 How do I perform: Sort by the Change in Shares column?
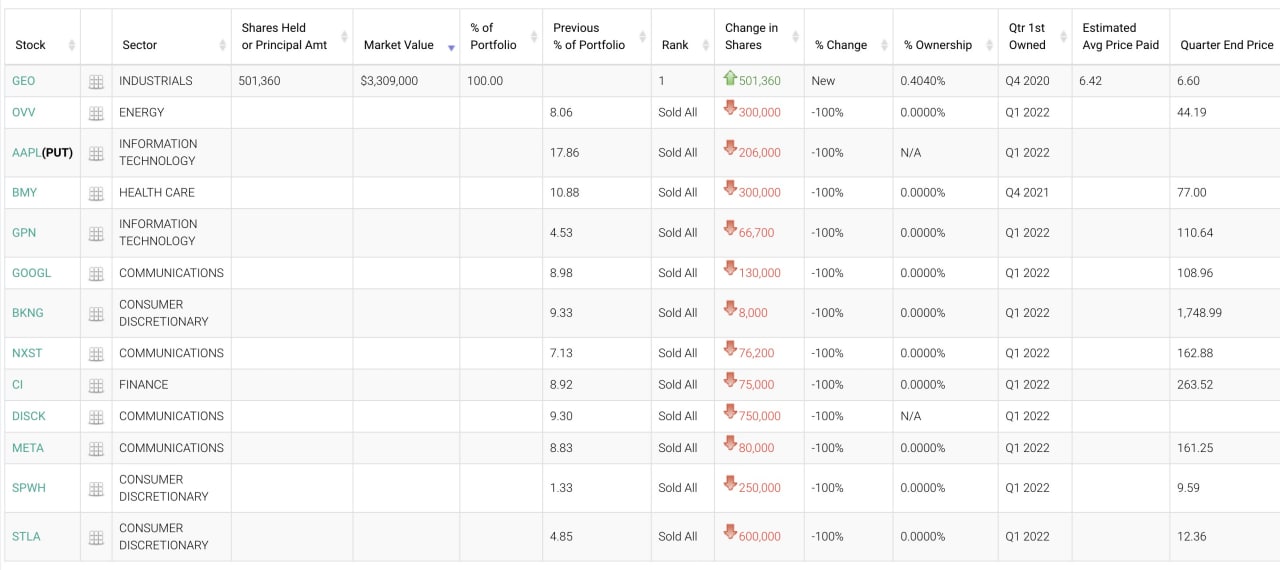(751, 37)
